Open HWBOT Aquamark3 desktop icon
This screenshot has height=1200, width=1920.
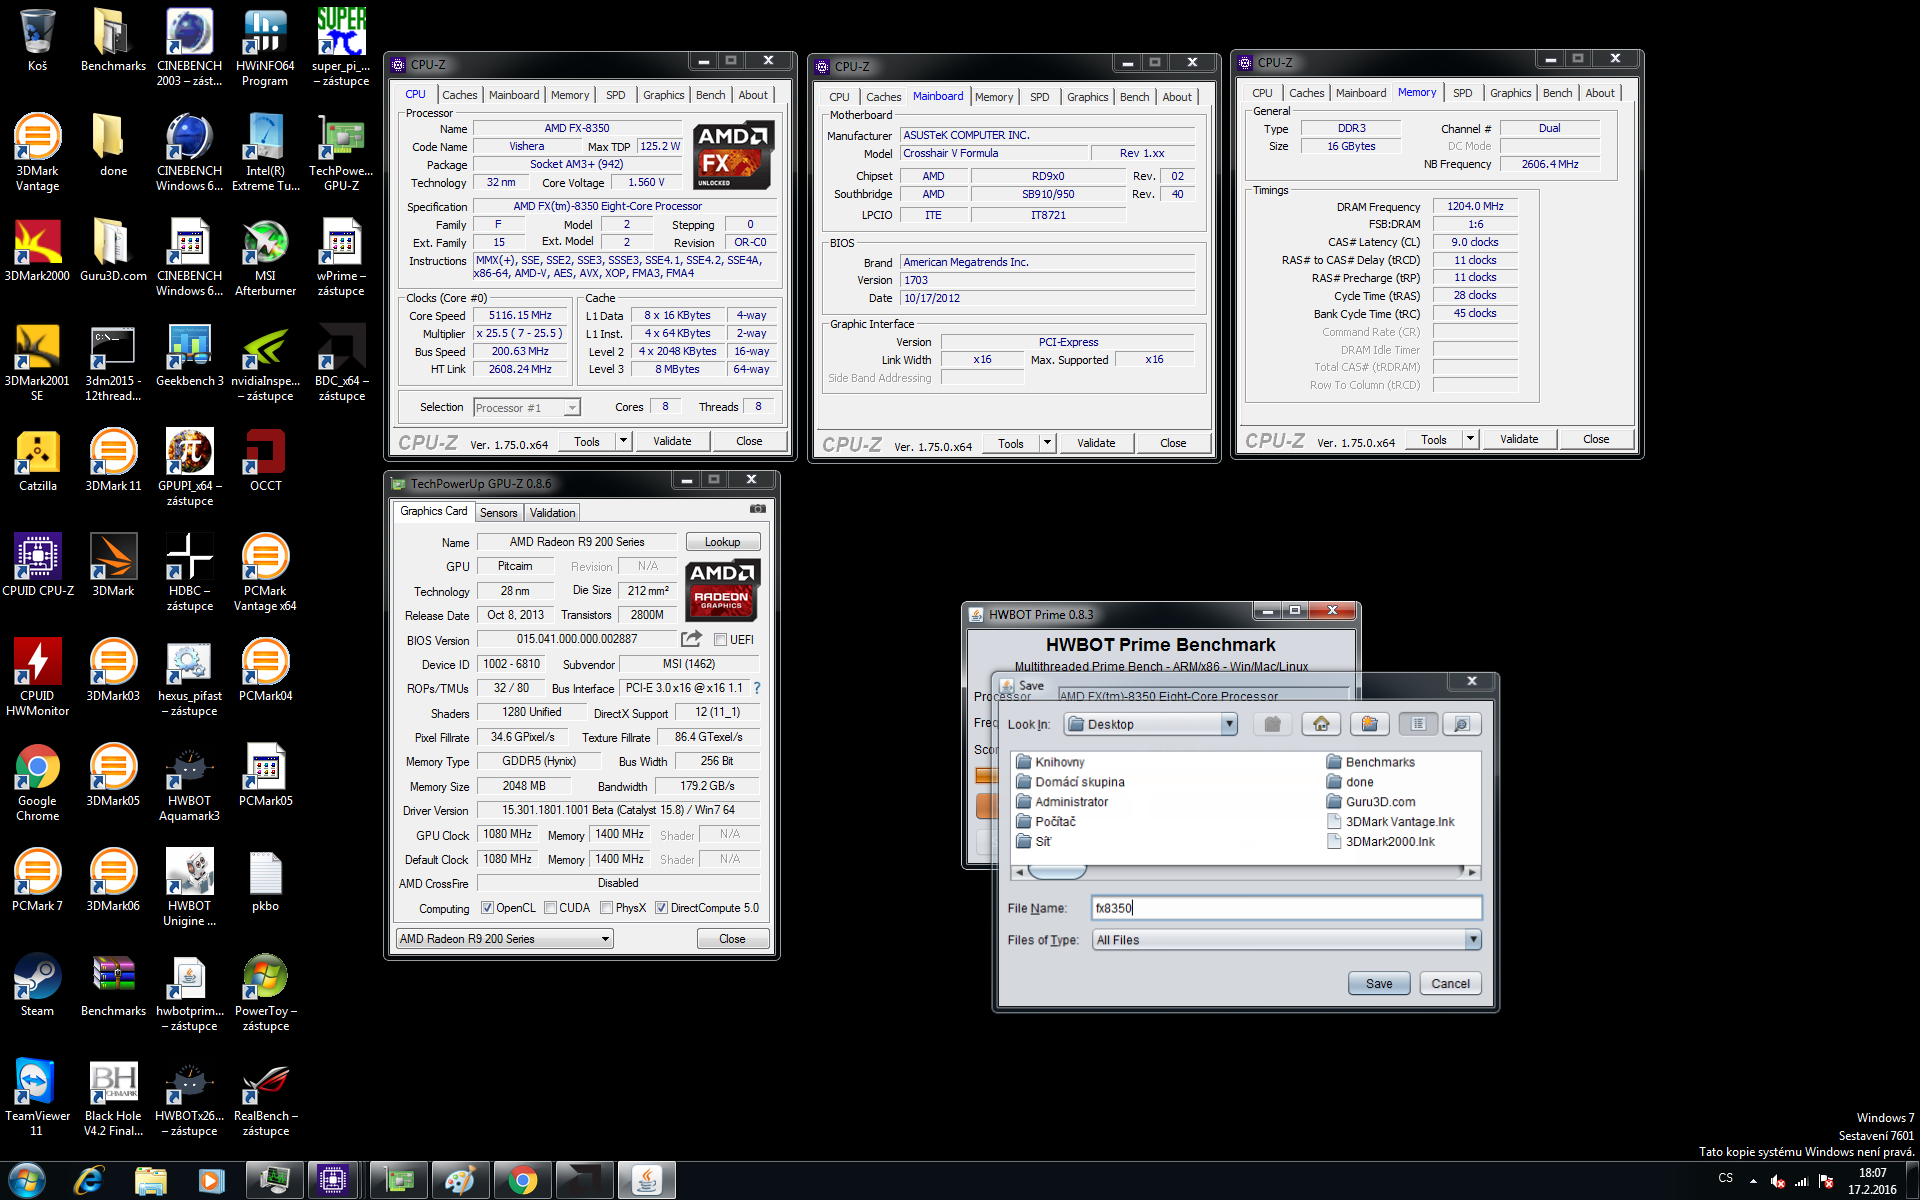pos(189,782)
